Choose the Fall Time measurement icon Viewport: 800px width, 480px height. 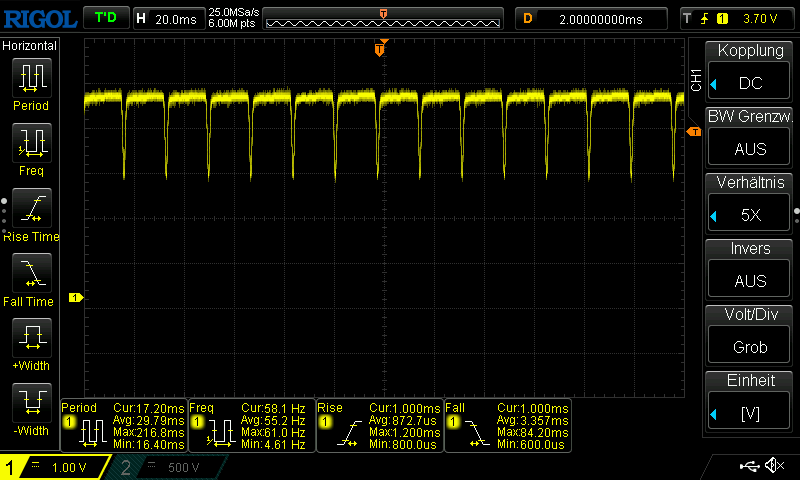[30, 272]
